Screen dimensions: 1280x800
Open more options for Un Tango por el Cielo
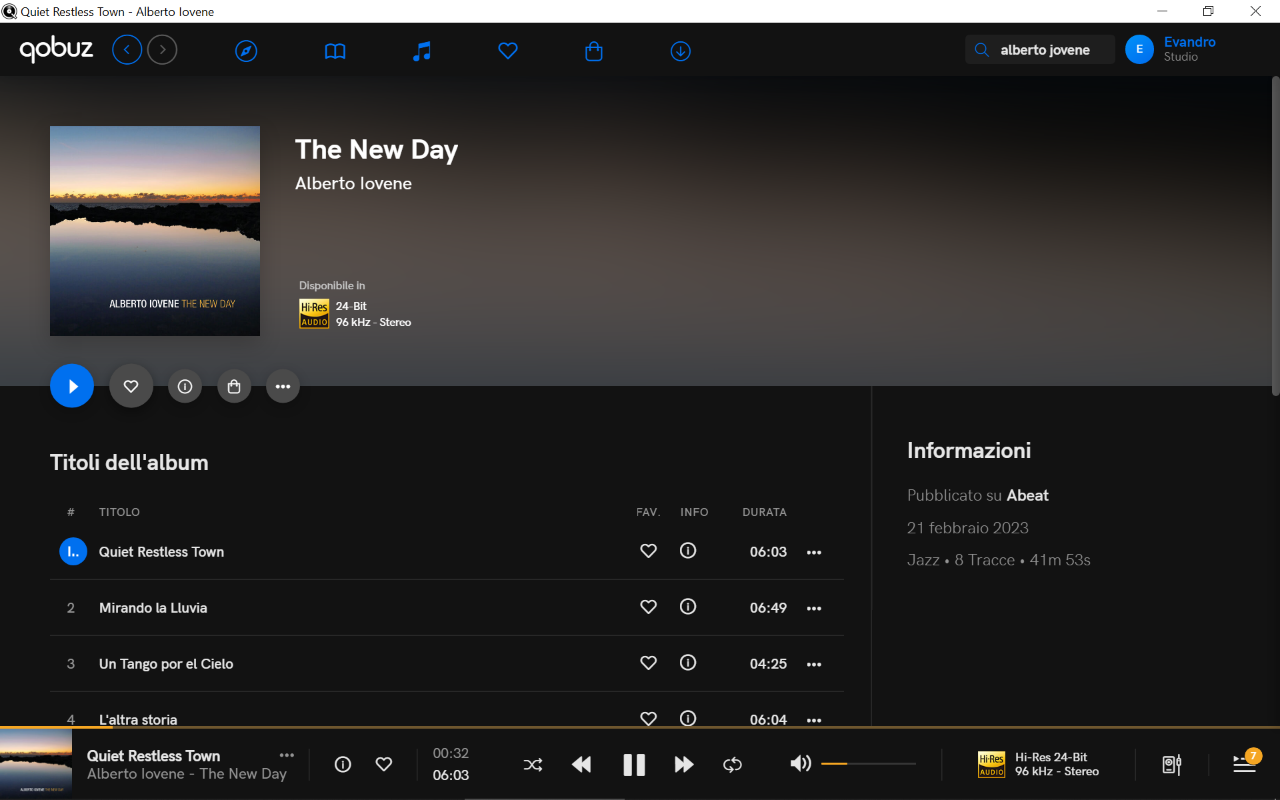[814, 664]
